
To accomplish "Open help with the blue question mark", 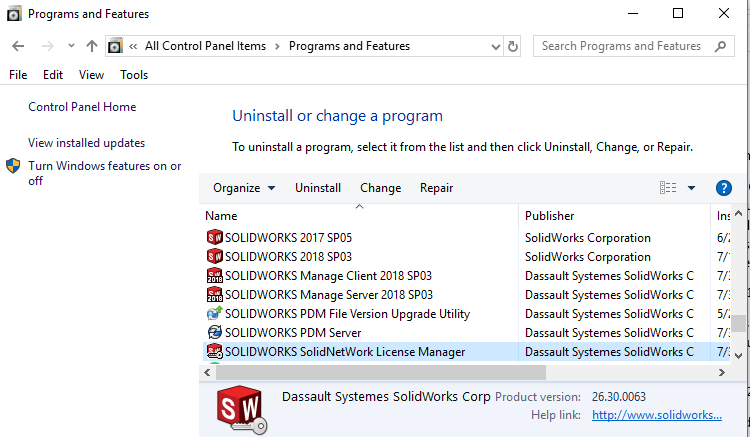I will point(724,188).
